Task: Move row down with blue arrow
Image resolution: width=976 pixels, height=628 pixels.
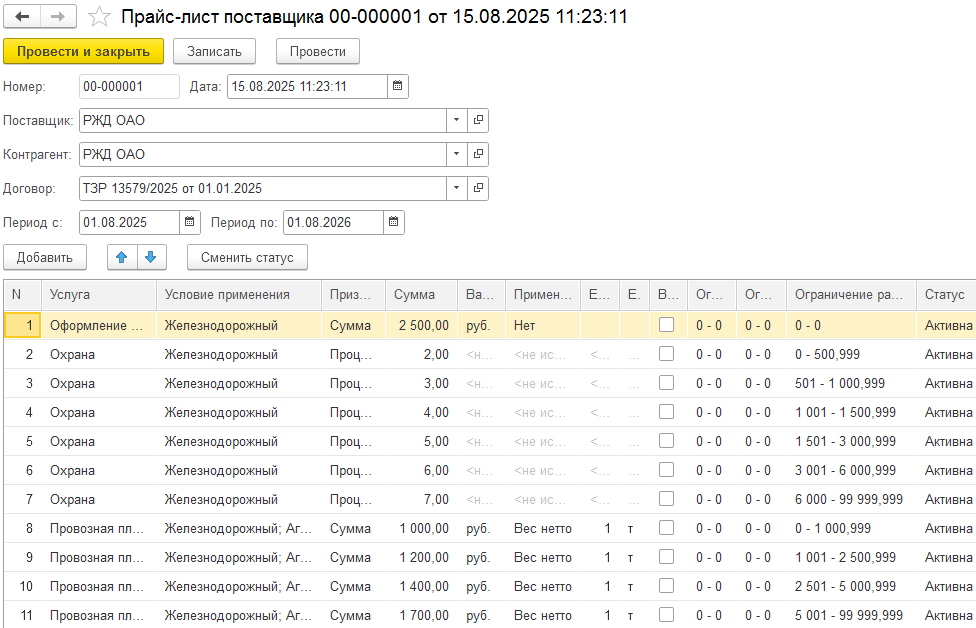Action: pos(150,257)
